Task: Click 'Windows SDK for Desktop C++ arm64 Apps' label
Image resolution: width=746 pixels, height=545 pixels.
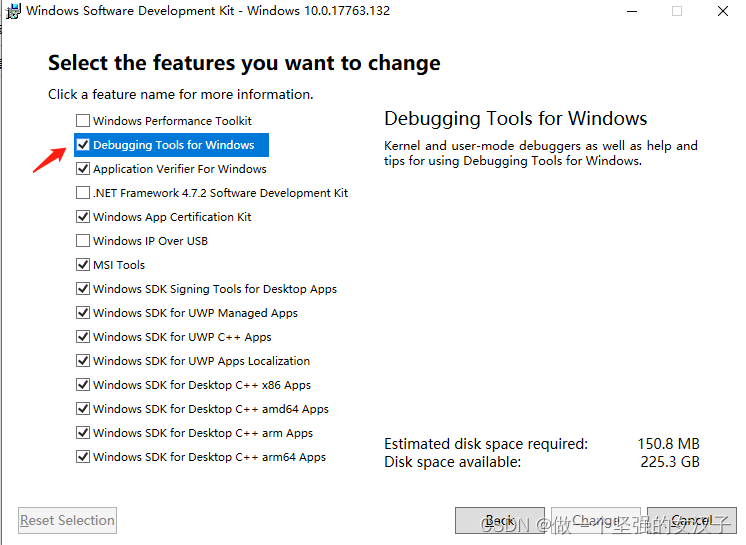Action: (209, 457)
